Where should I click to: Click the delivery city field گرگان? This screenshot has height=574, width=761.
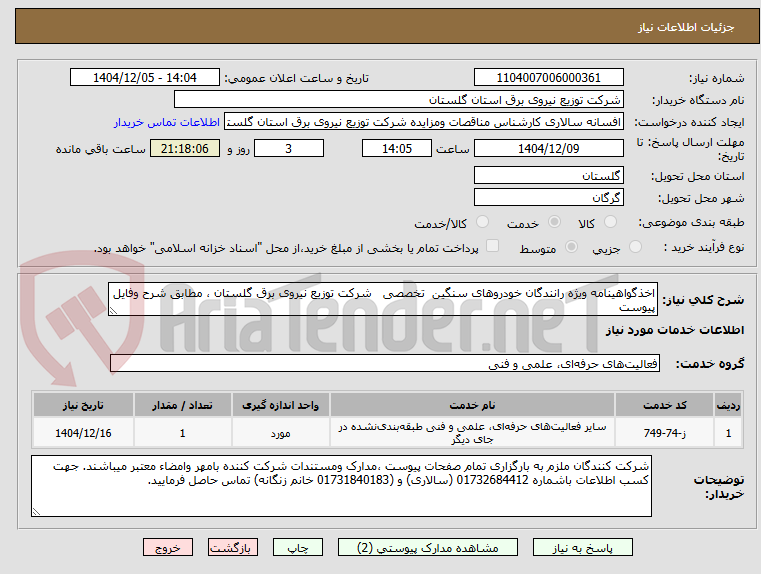click(x=548, y=197)
